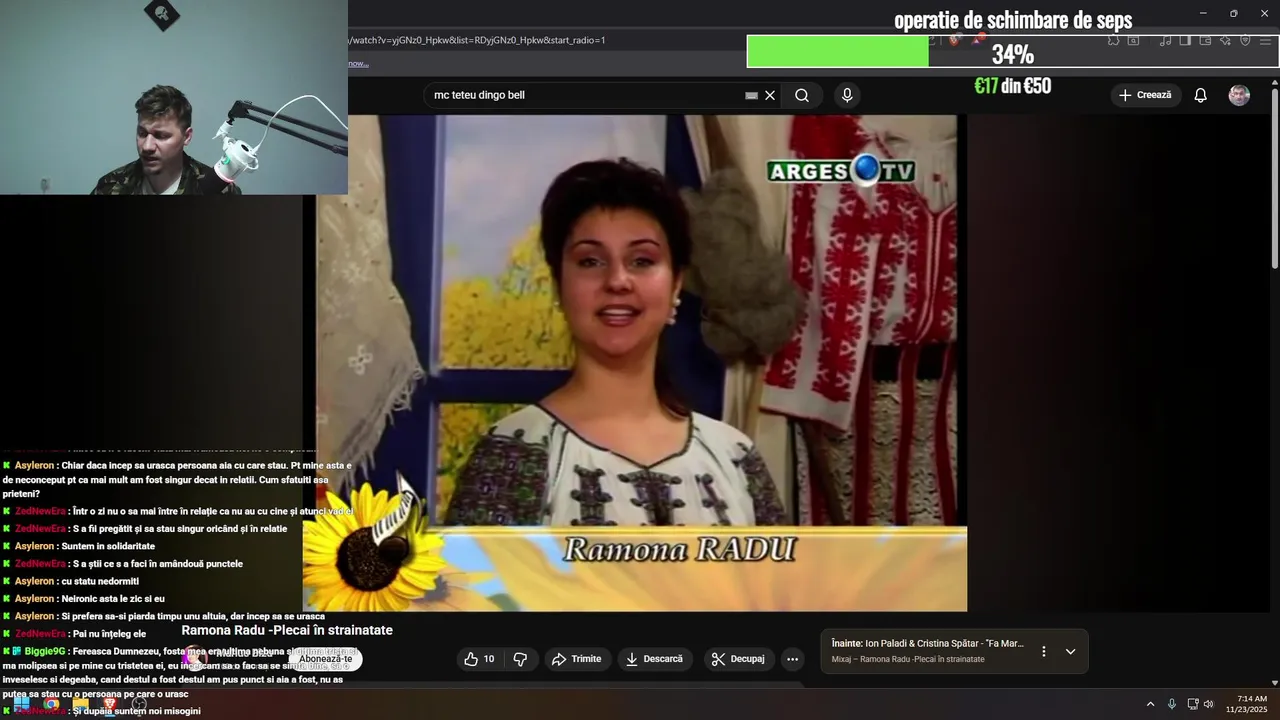
Task: Open File Explorer from taskbar
Action: point(80,704)
